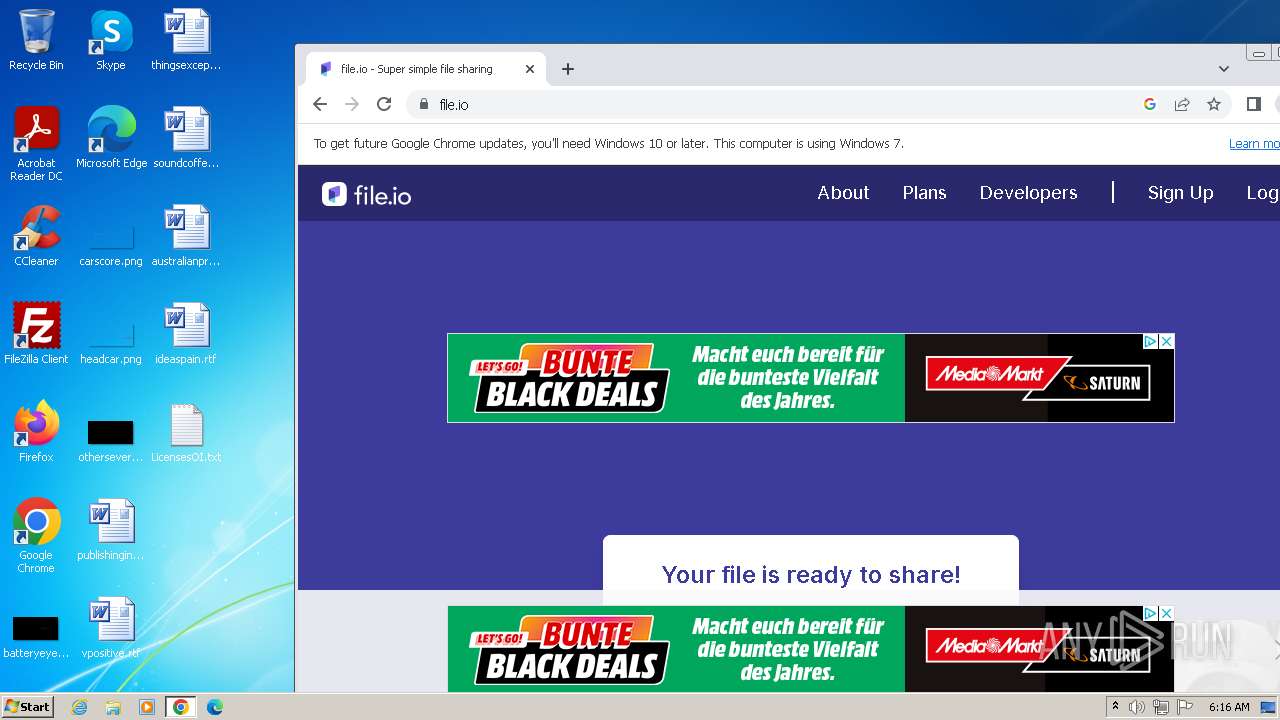Open the Action Center flag icon

point(1185,707)
